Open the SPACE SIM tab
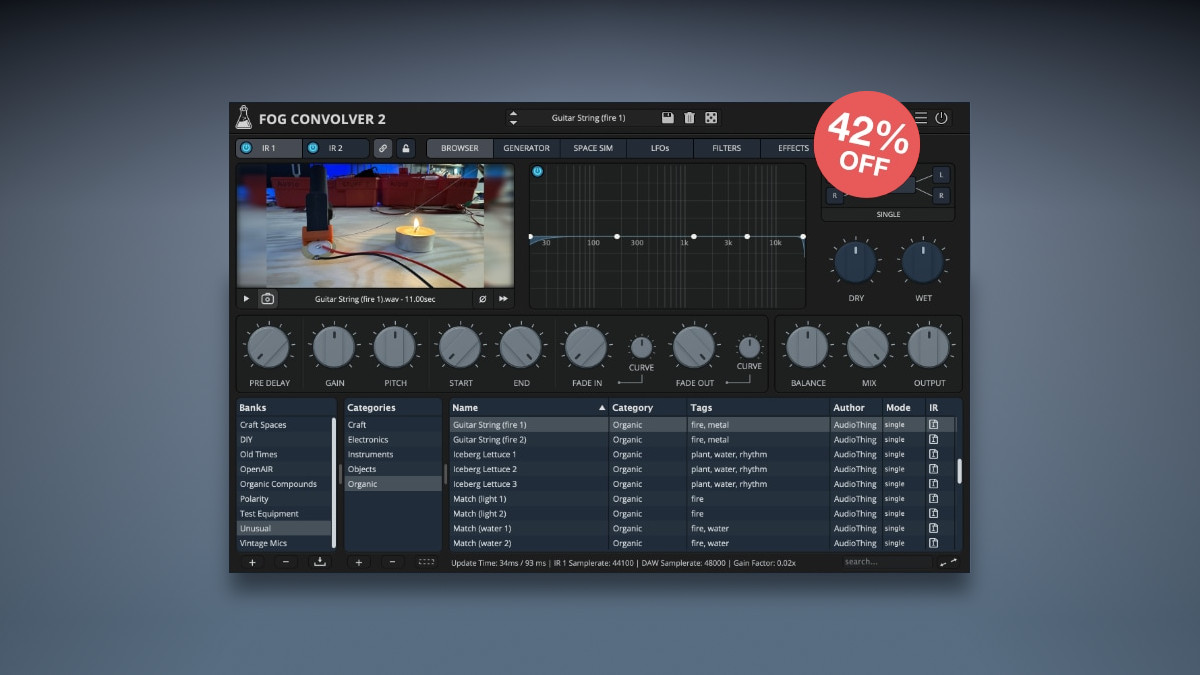The height and width of the screenshot is (675, 1200). [592, 148]
